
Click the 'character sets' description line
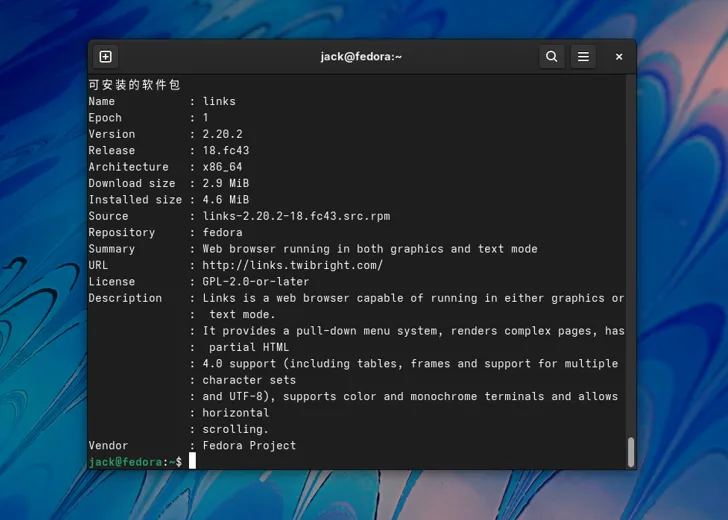coord(249,380)
